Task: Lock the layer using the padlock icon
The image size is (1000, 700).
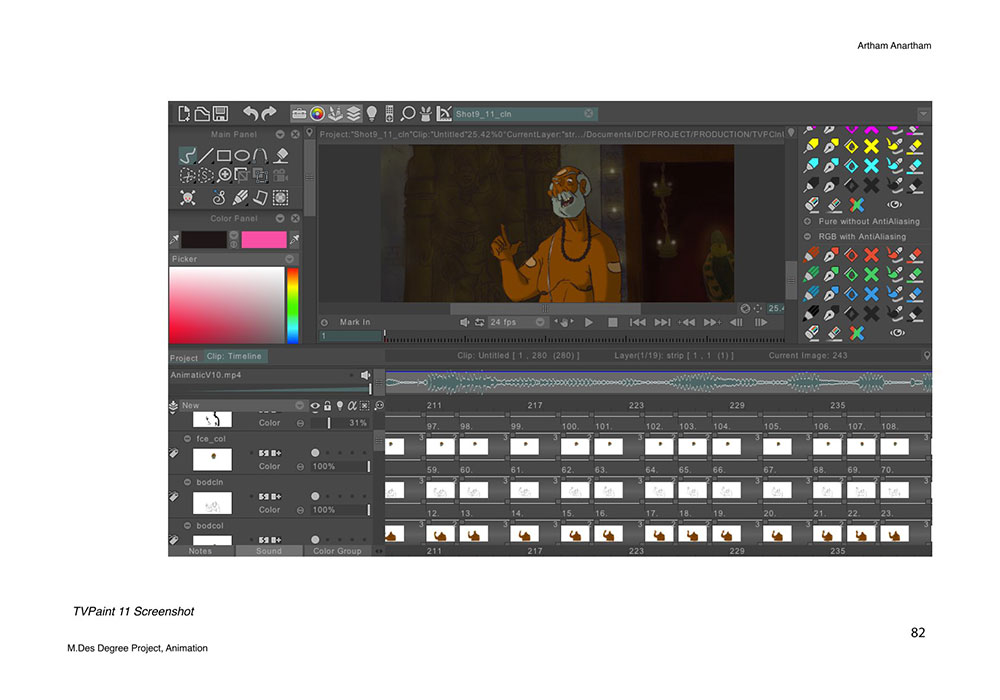Action: pyautogui.click(x=327, y=406)
